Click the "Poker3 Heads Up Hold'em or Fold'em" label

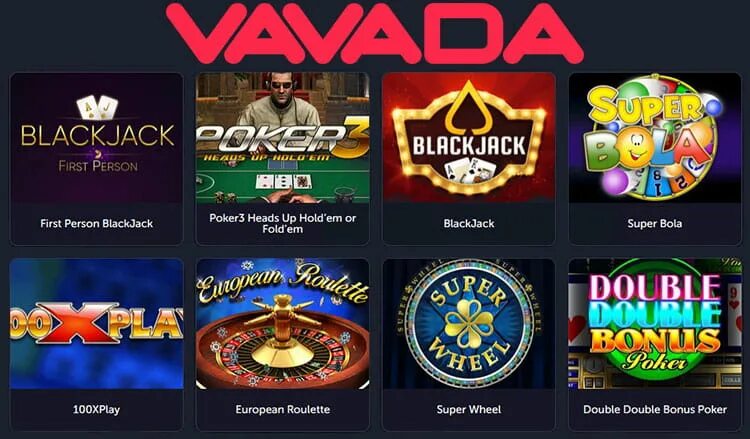pos(283,223)
